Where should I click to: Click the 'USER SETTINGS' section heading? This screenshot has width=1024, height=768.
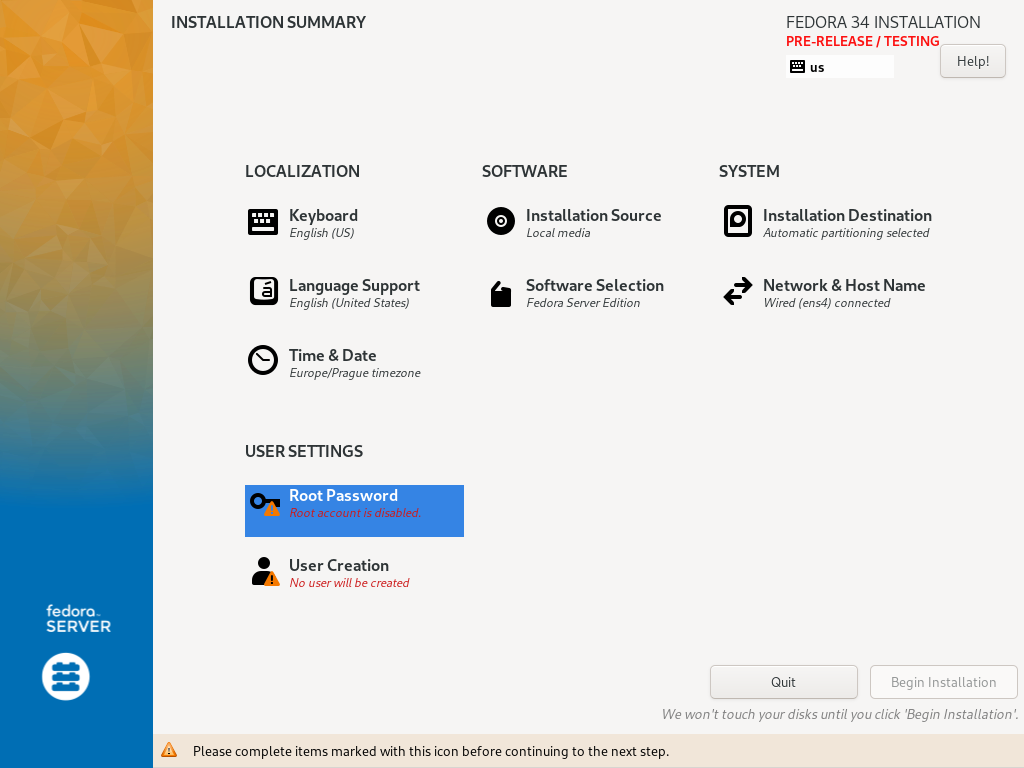pos(304,451)
